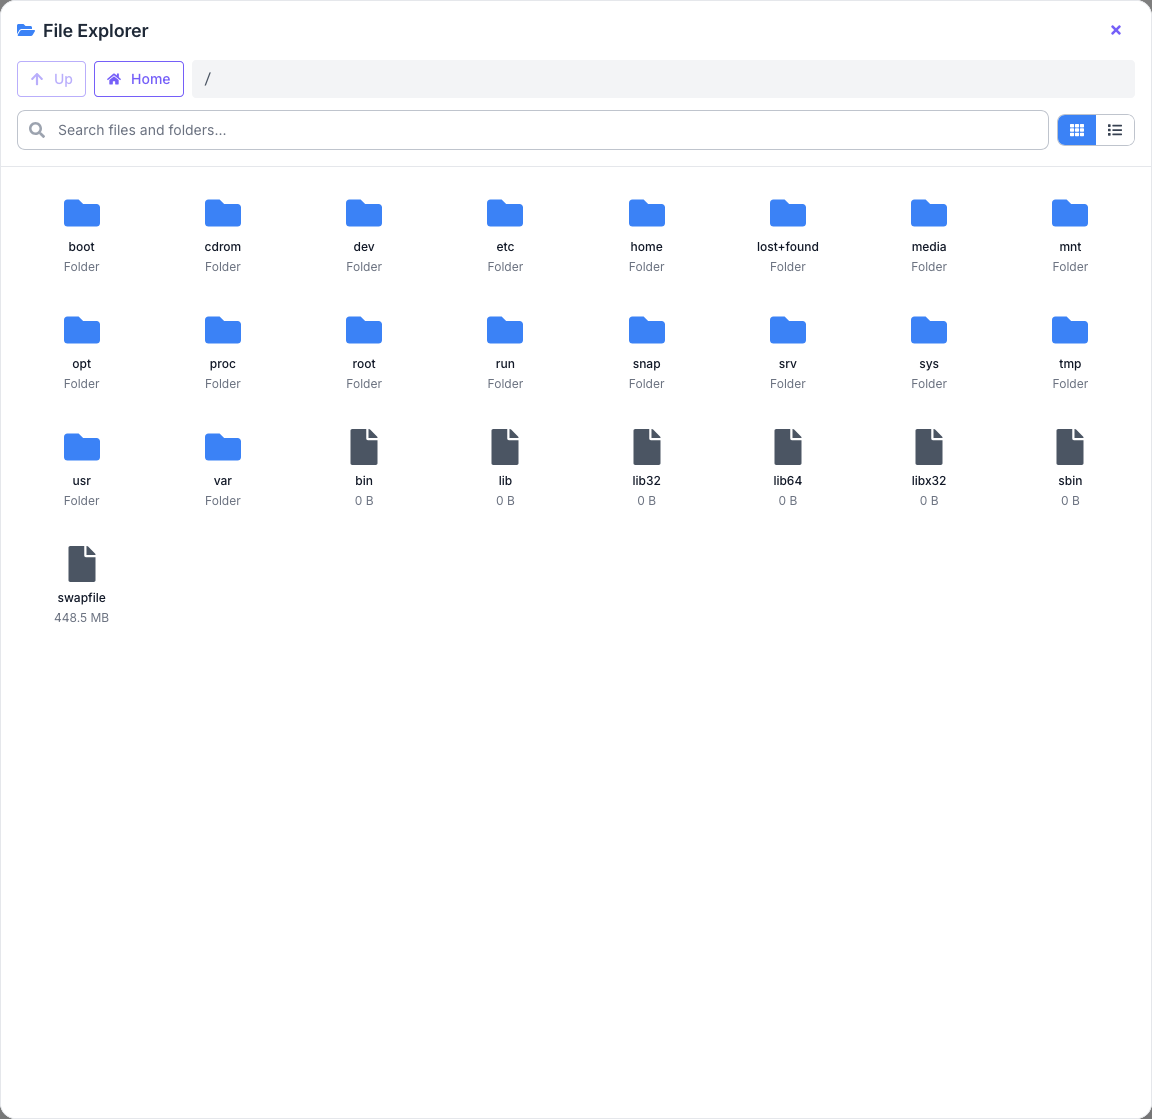Click the File Explorer title folder icon
The image size is (1152, 1119).
(26, 30)
